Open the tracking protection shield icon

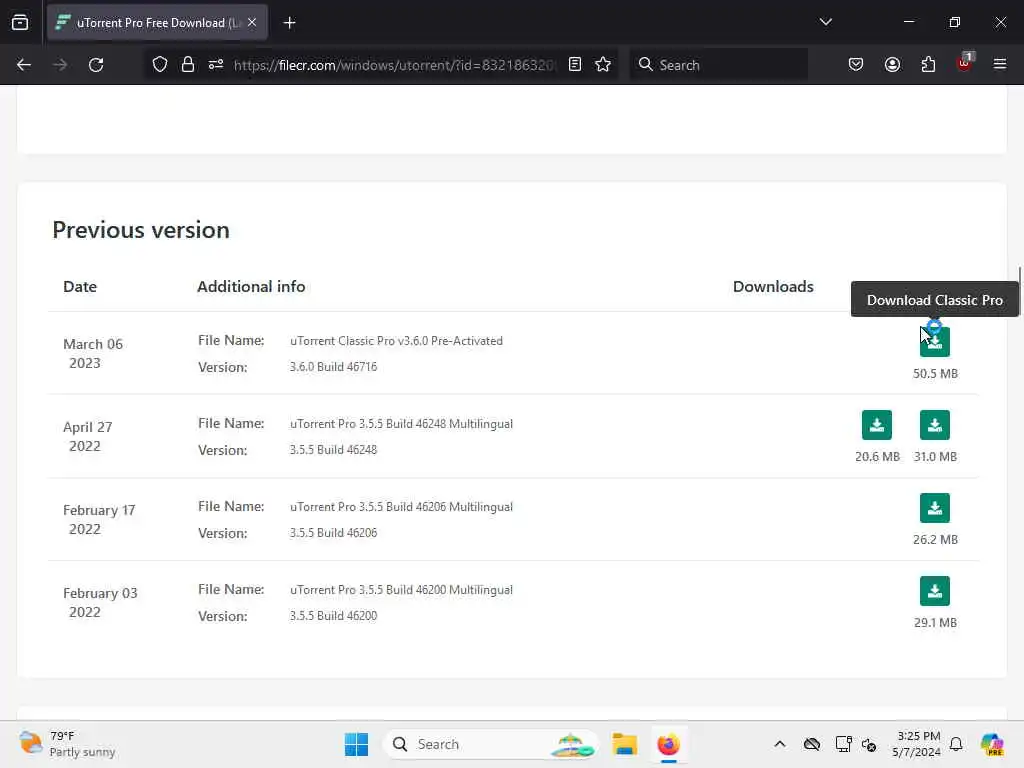[x=160, y=65]
